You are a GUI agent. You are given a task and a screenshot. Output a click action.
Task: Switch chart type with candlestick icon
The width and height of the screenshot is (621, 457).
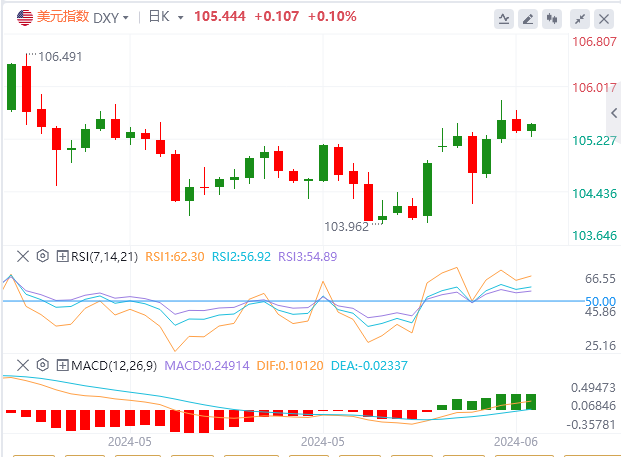(552, 19)
